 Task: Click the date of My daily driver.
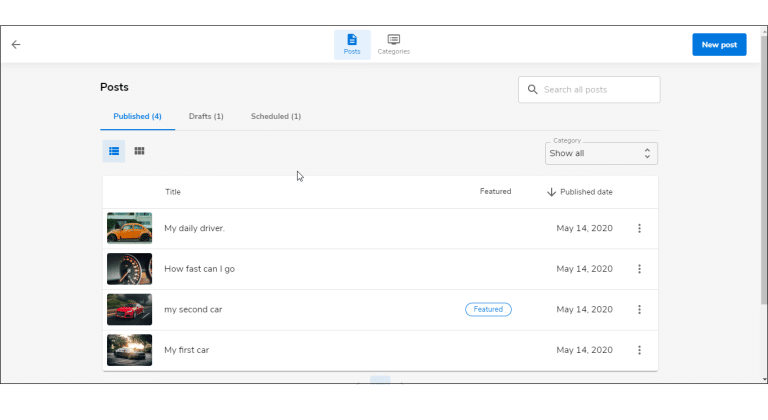pyautogui.click(x=584, y=228)
